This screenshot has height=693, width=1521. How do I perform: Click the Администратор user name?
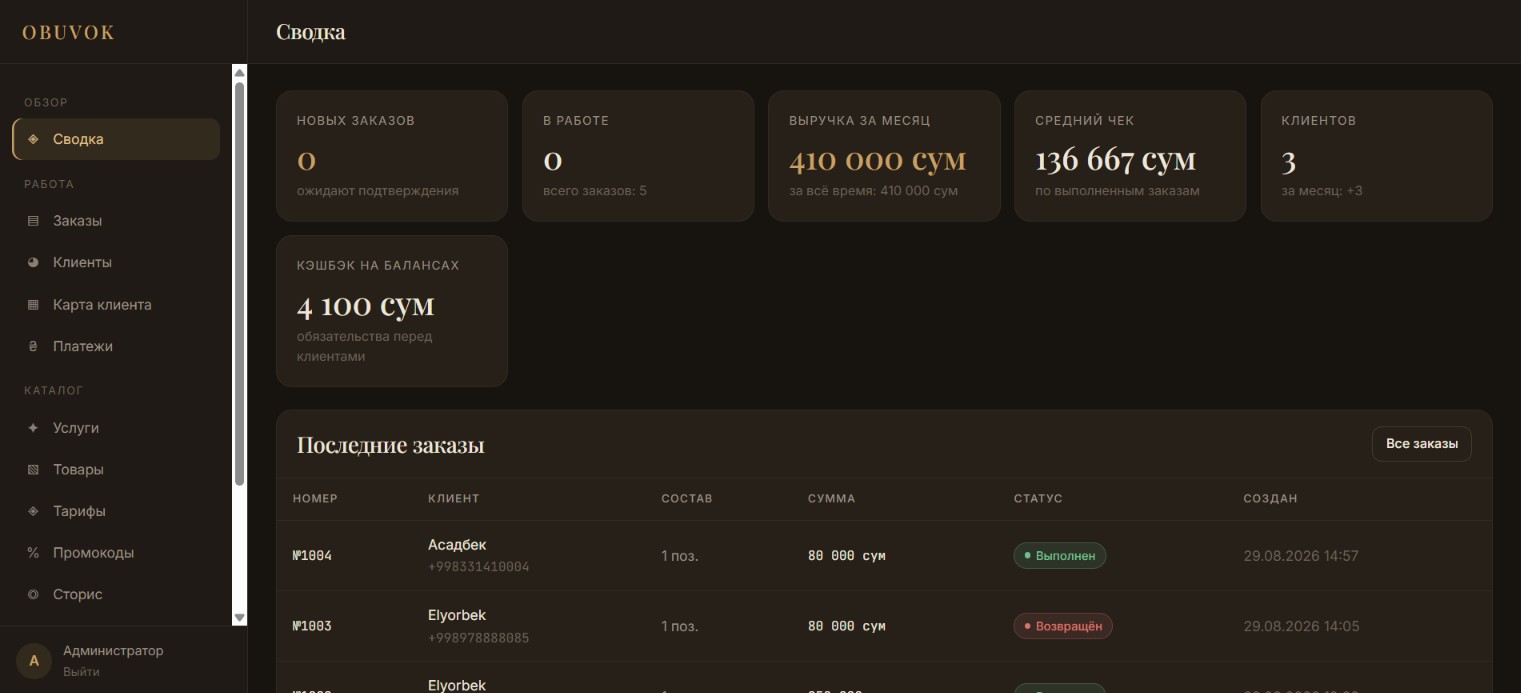pos(113,651)
